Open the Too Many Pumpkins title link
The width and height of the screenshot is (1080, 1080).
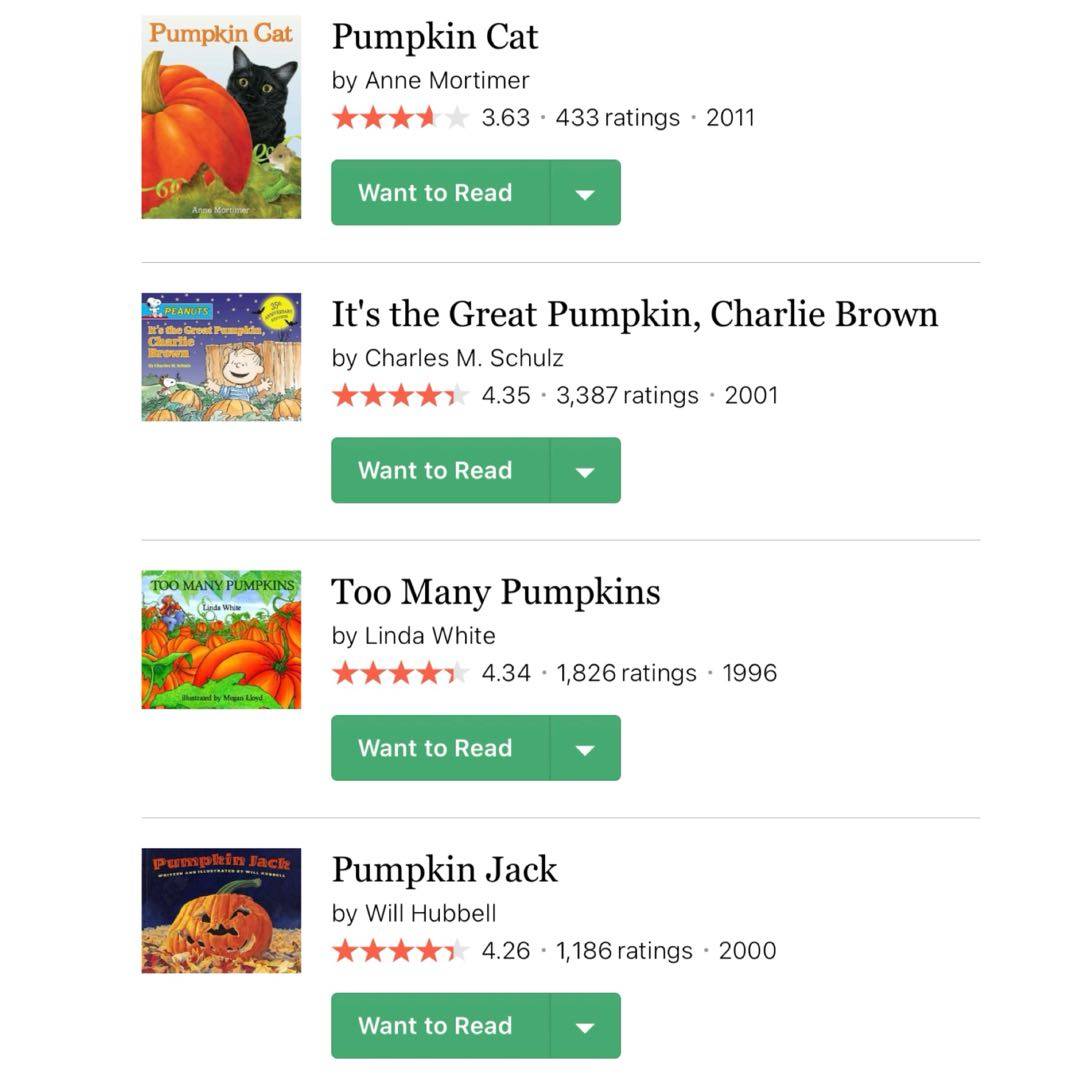click(x=496, y=592)
